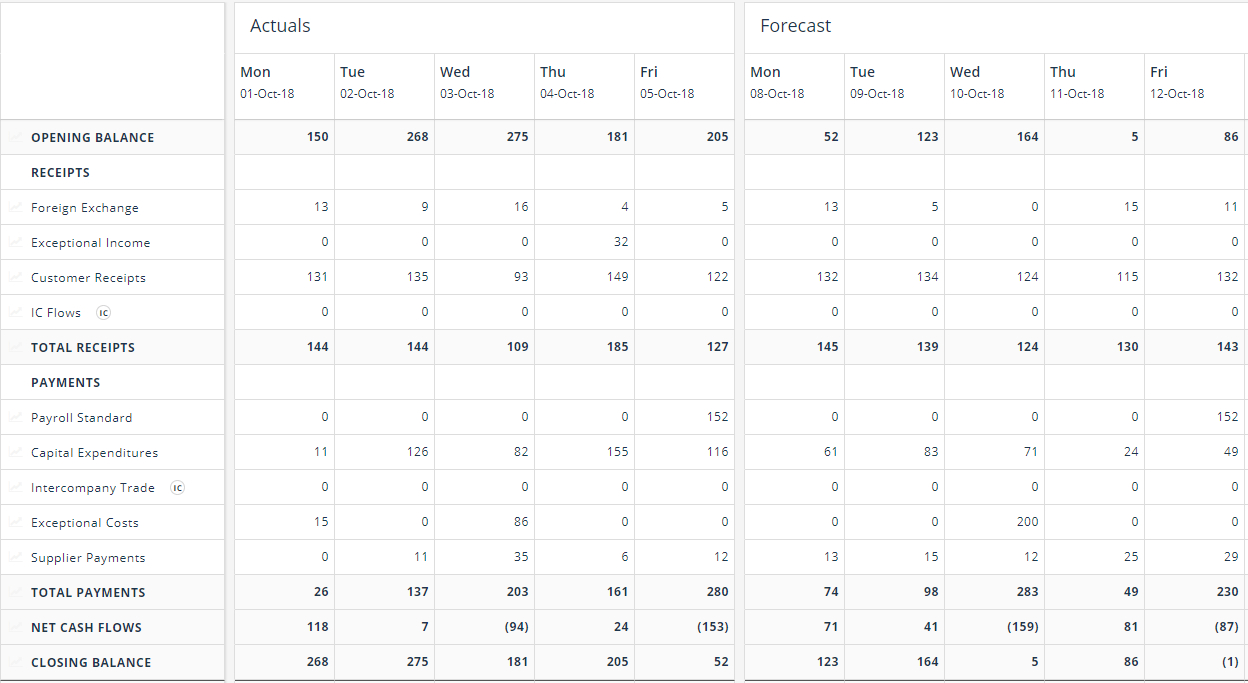Click the chart icon next to Payroll Standard
This screenshot has height=683, width=1248.
pos(15,418)
